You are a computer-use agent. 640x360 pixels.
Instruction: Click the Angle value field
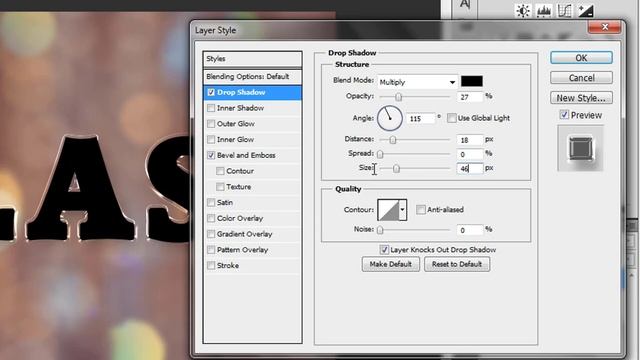click(x=421, y=118)
